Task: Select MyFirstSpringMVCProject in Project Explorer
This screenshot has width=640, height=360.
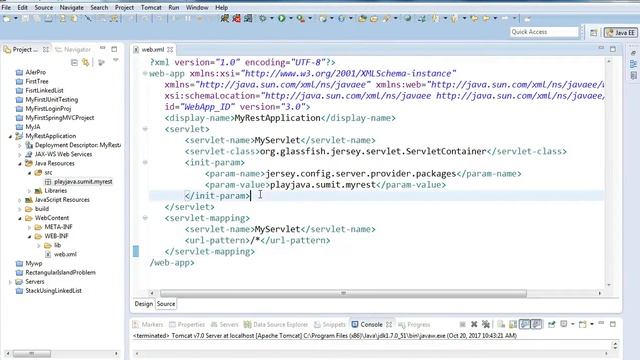Action: 60,118
